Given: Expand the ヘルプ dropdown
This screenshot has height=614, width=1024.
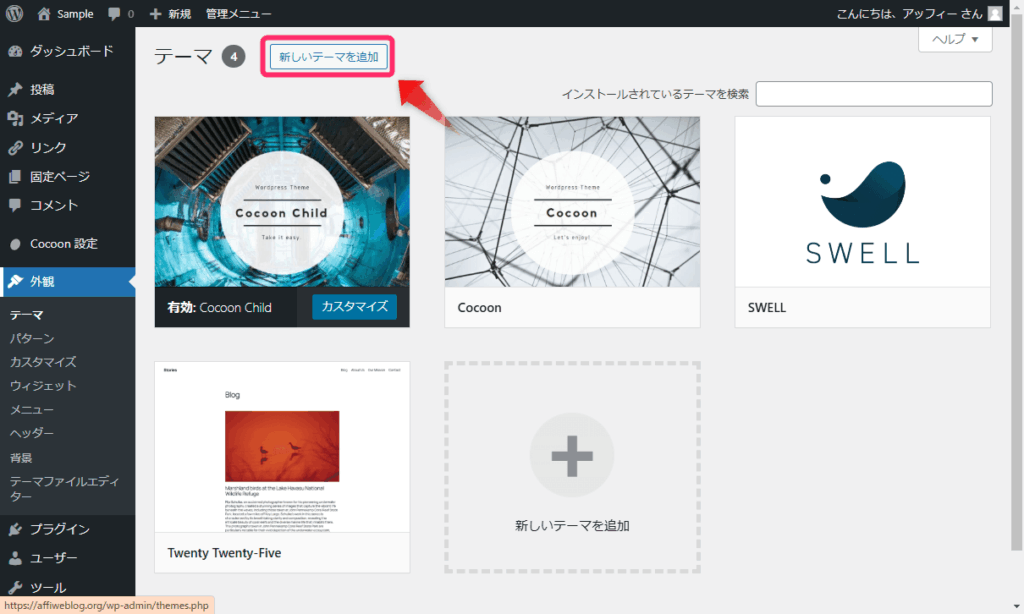Looking at the screenshot, I should [954, 39].
